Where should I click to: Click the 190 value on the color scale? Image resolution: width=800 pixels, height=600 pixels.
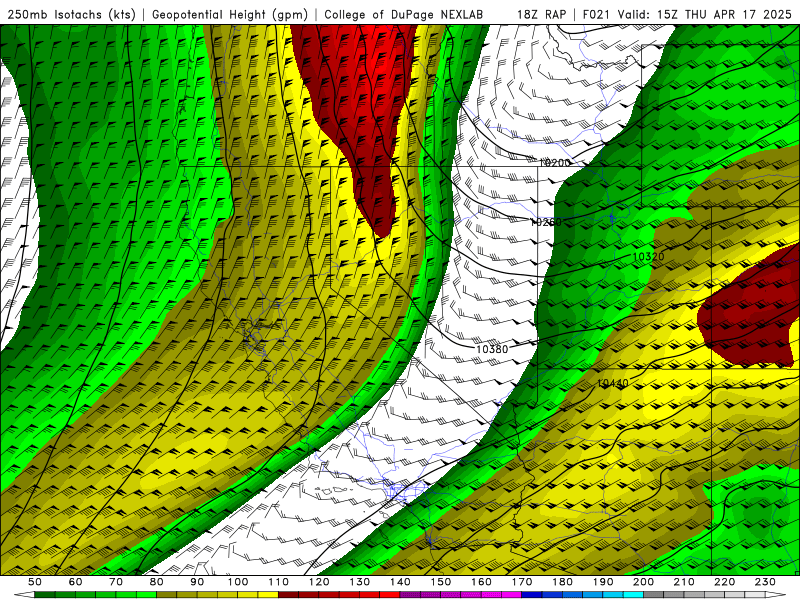pyautogui.click(x=604, y=582)
